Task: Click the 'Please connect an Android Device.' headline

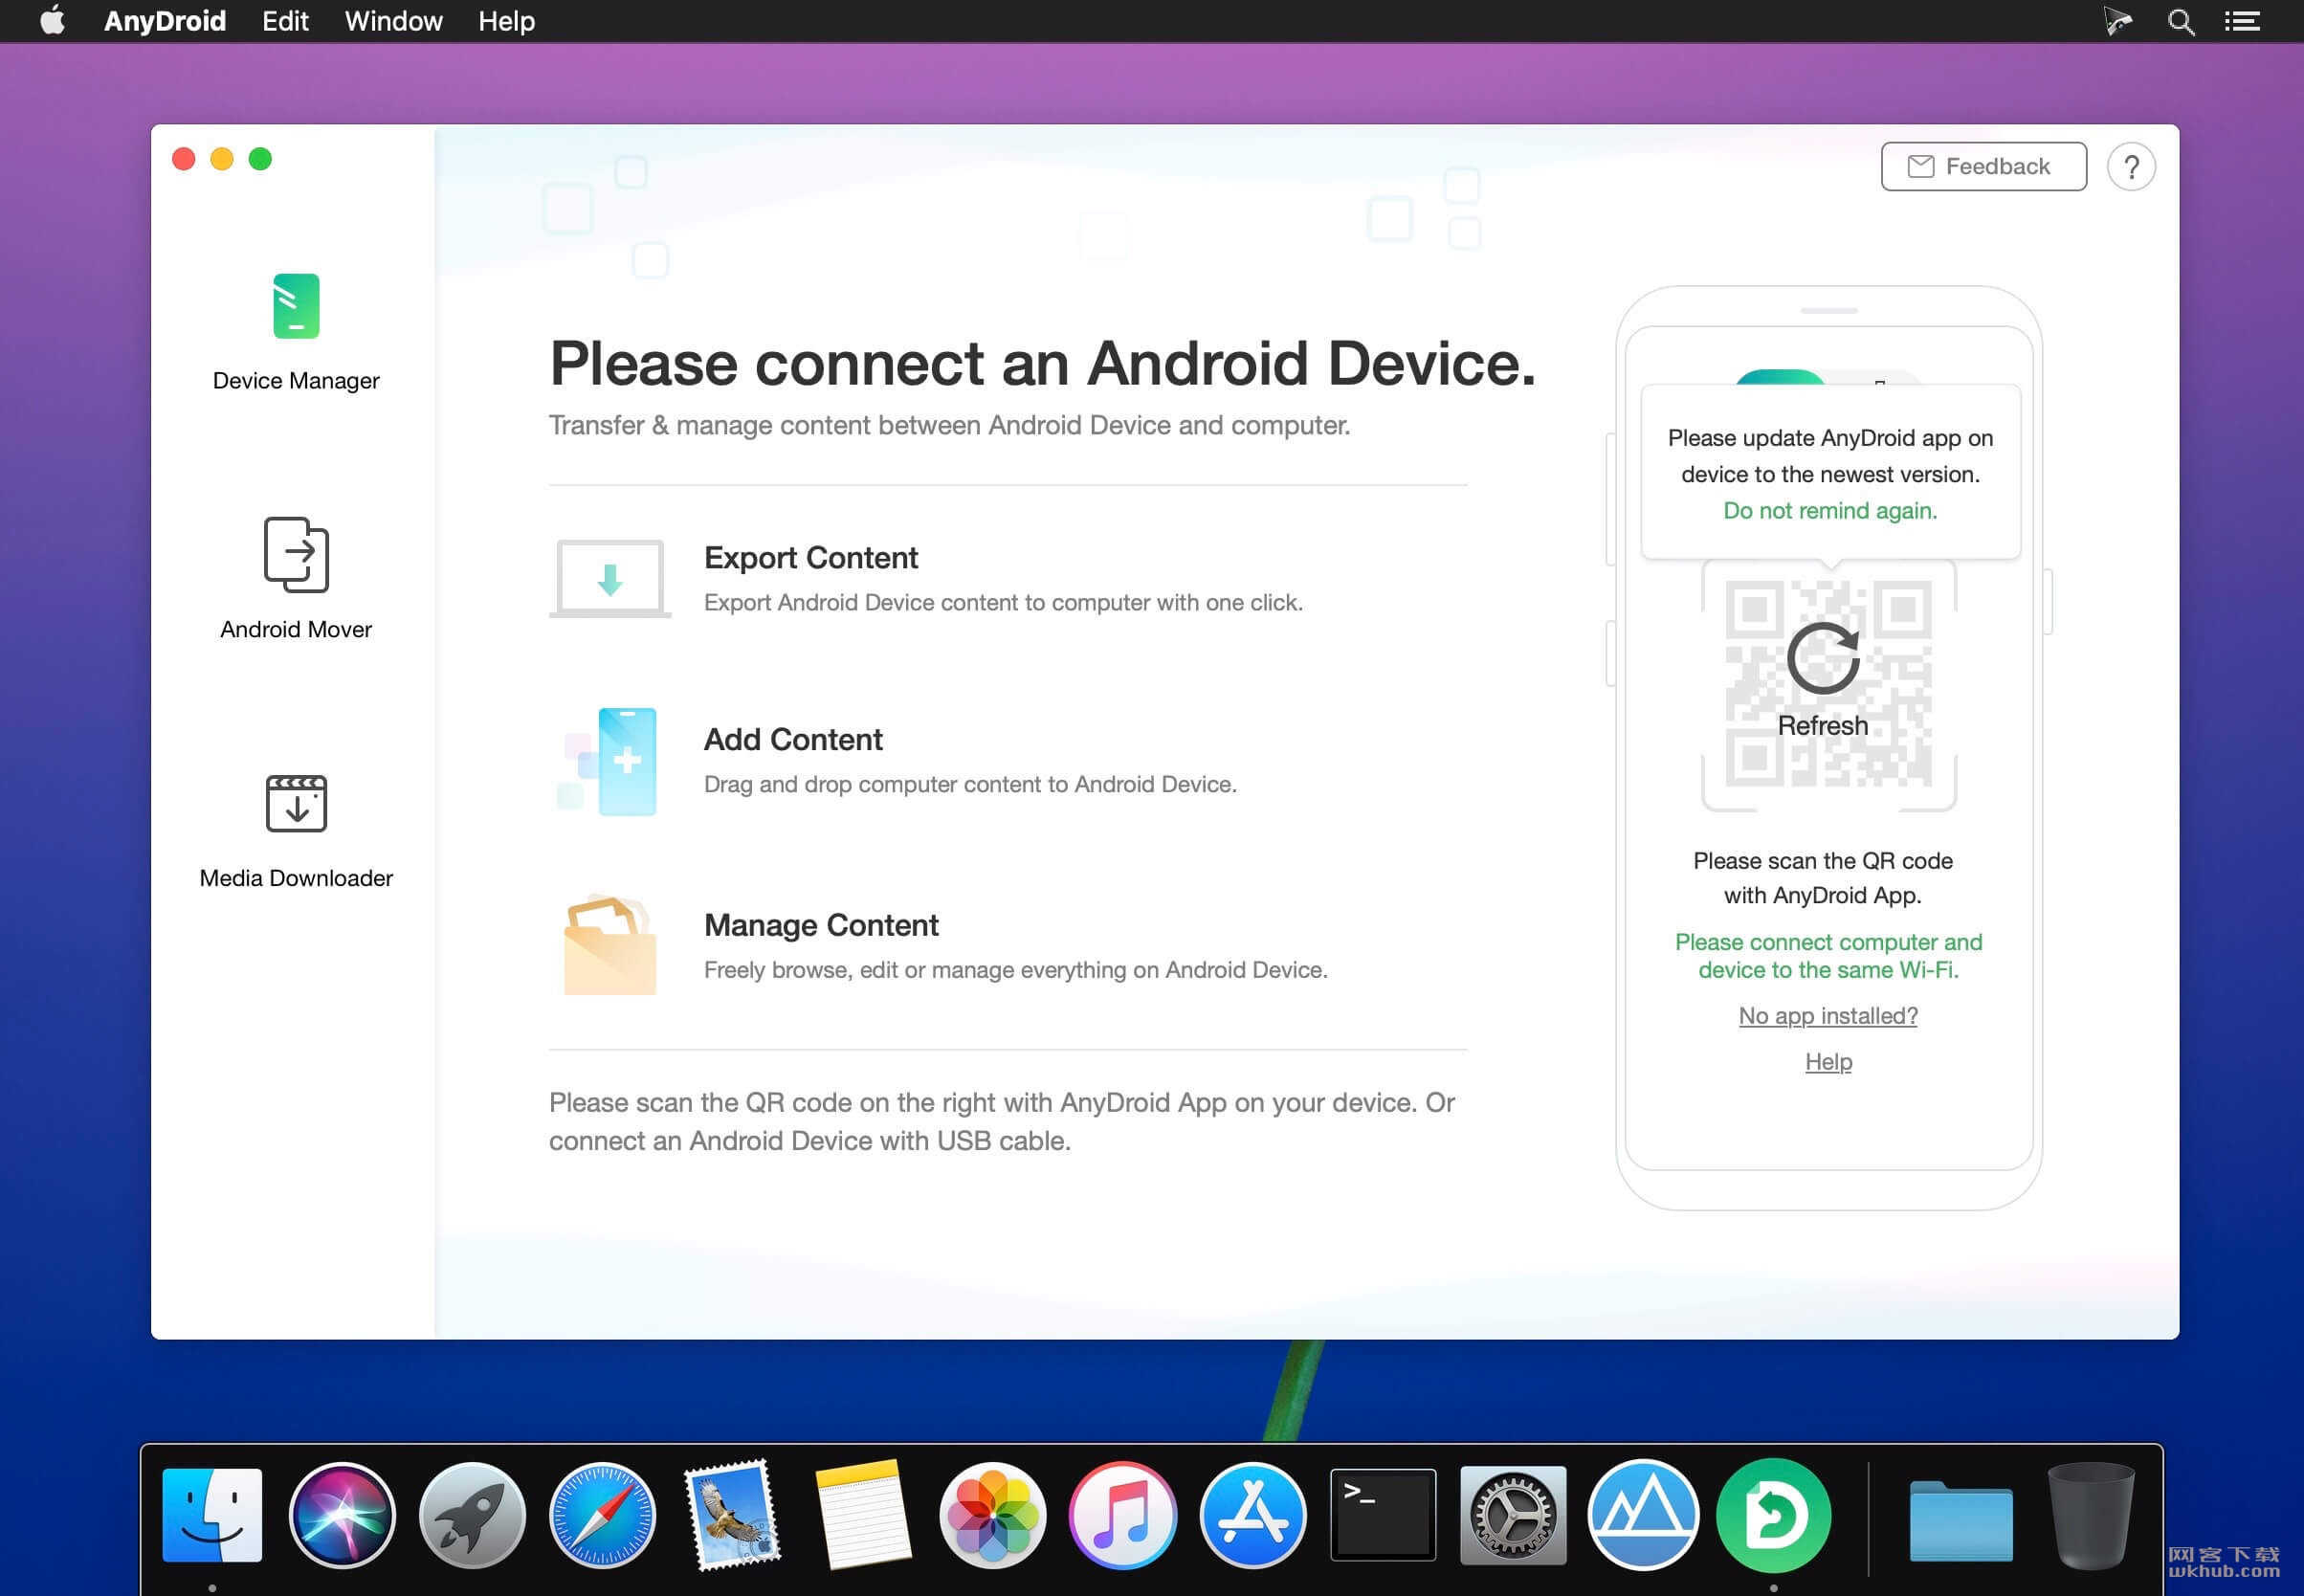Action: (1042, 362)
